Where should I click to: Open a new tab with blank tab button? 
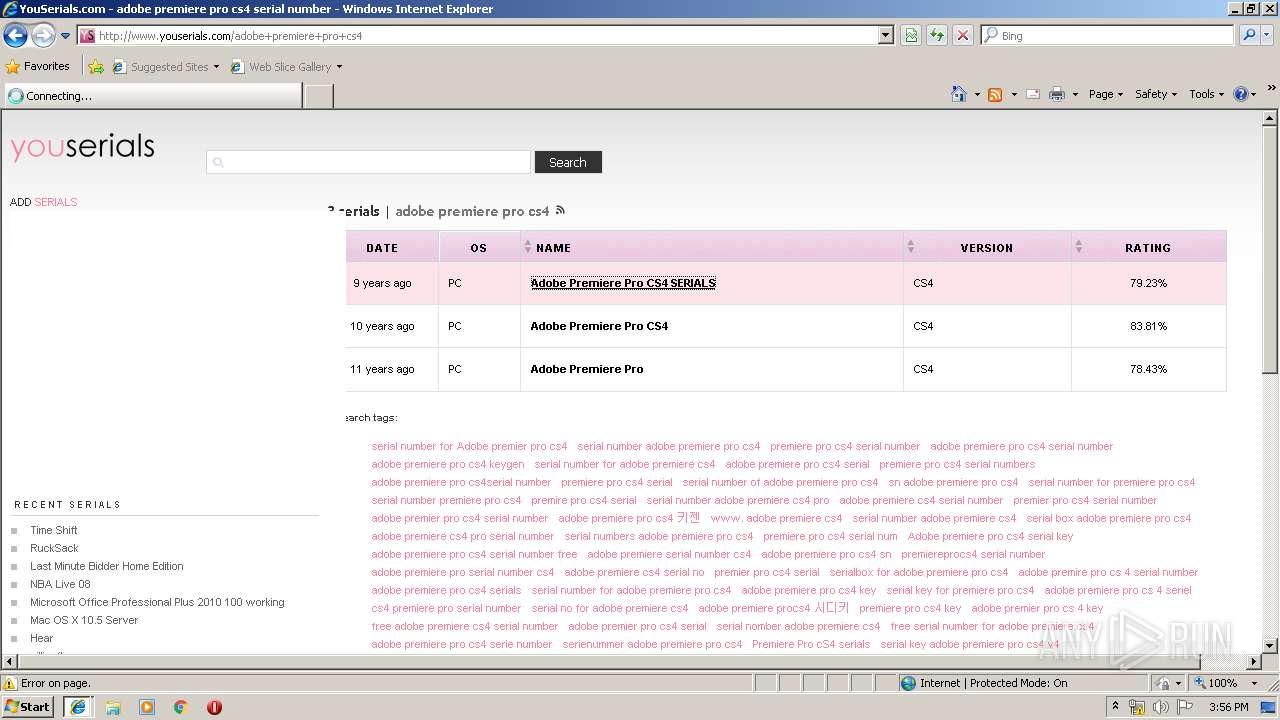[x=318, y=96]
